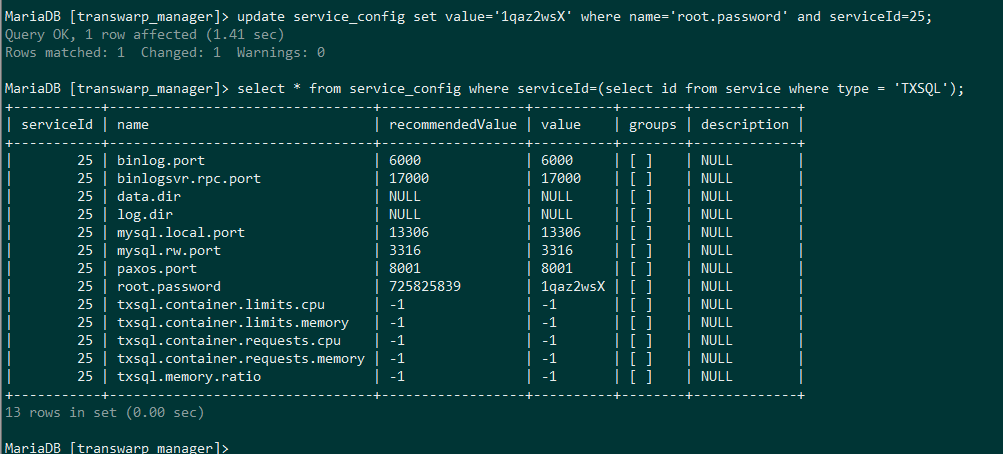Image resolution: width=1003 pixels, height=454 pixels.
Task: Click the 'groups' column header
Action: 653,125
